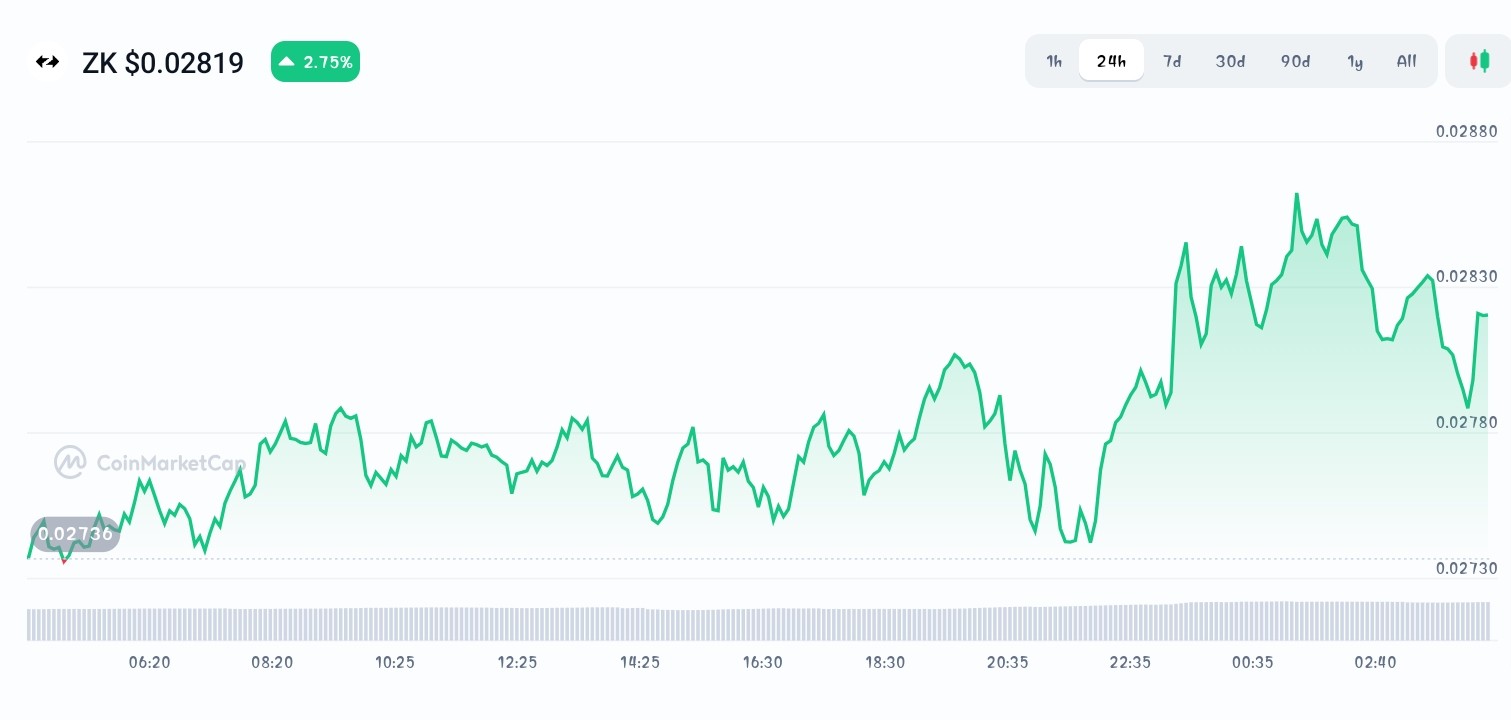Switch chart range to 1h
The image size is (1511, 720).
[x=1054, y=61]
